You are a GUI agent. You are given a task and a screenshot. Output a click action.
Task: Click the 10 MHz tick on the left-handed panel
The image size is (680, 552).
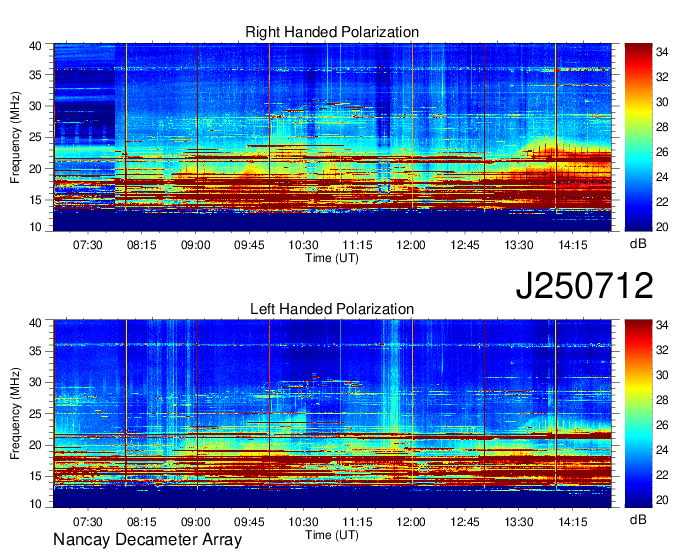coord(36,503)
